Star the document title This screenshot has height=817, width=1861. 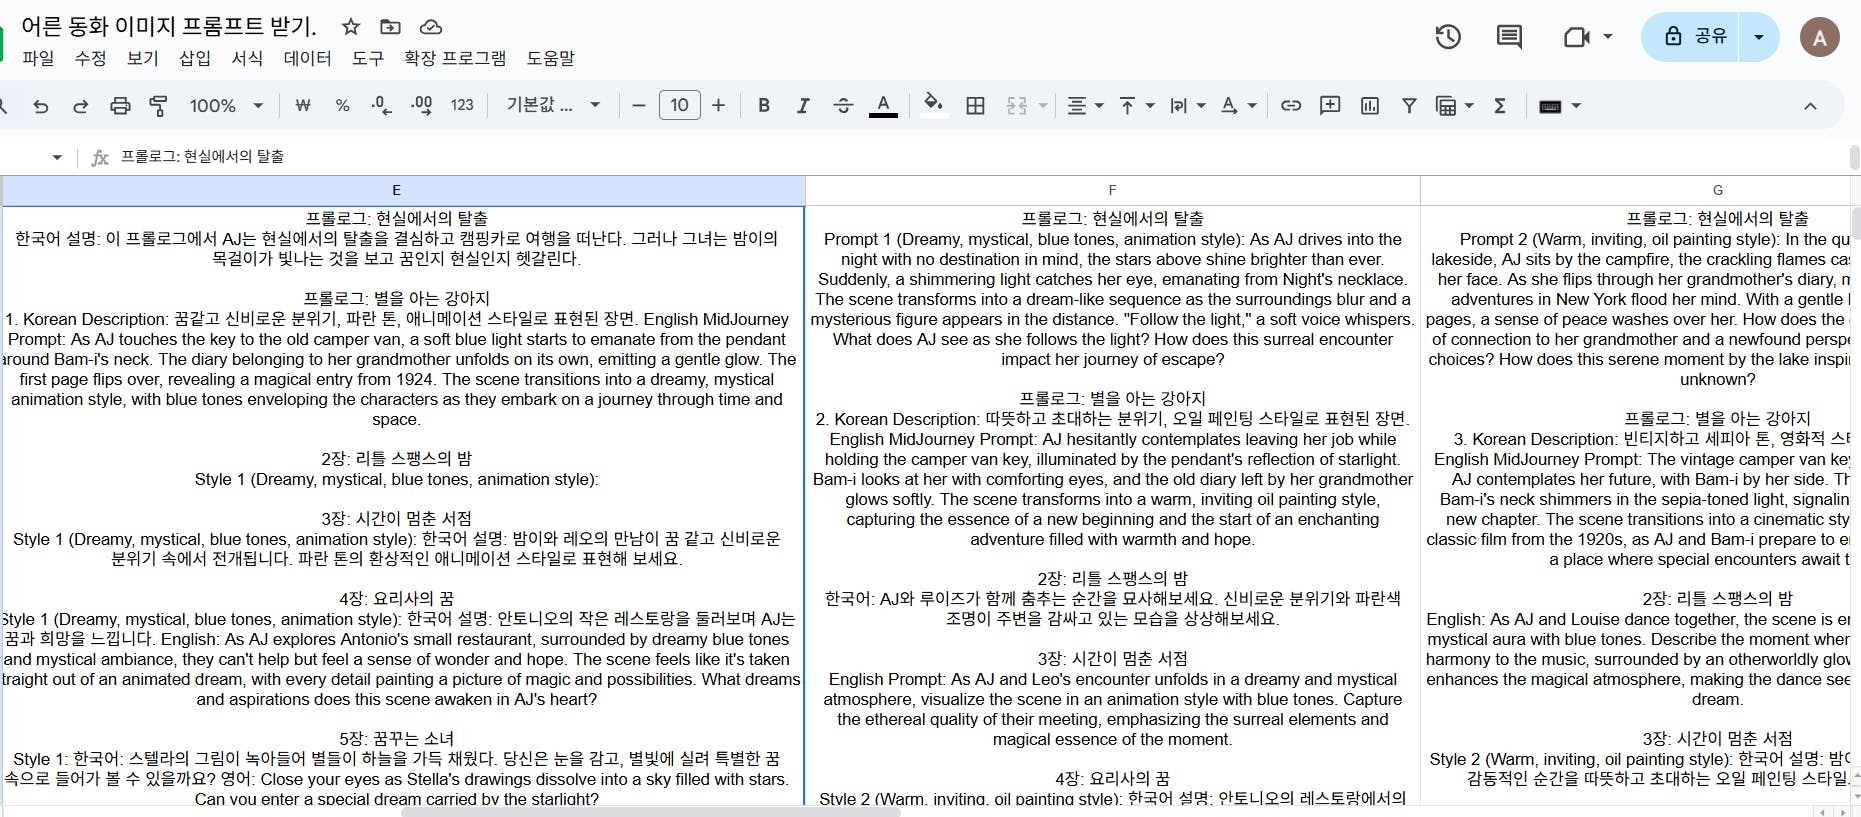tap(350, 27)
